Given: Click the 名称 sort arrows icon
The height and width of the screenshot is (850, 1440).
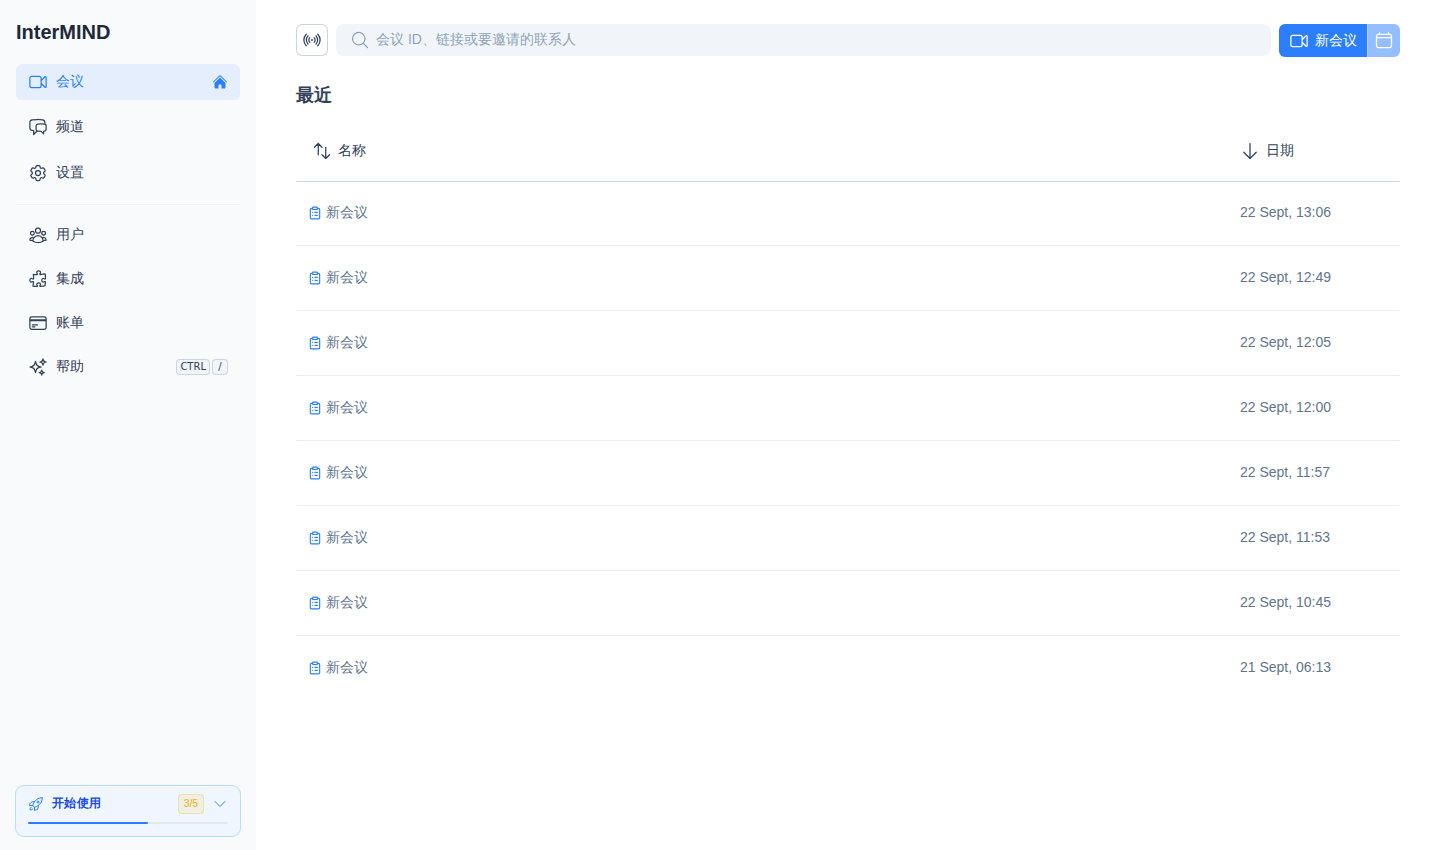Looking at the screenshot, I should (x=322, y=151).
